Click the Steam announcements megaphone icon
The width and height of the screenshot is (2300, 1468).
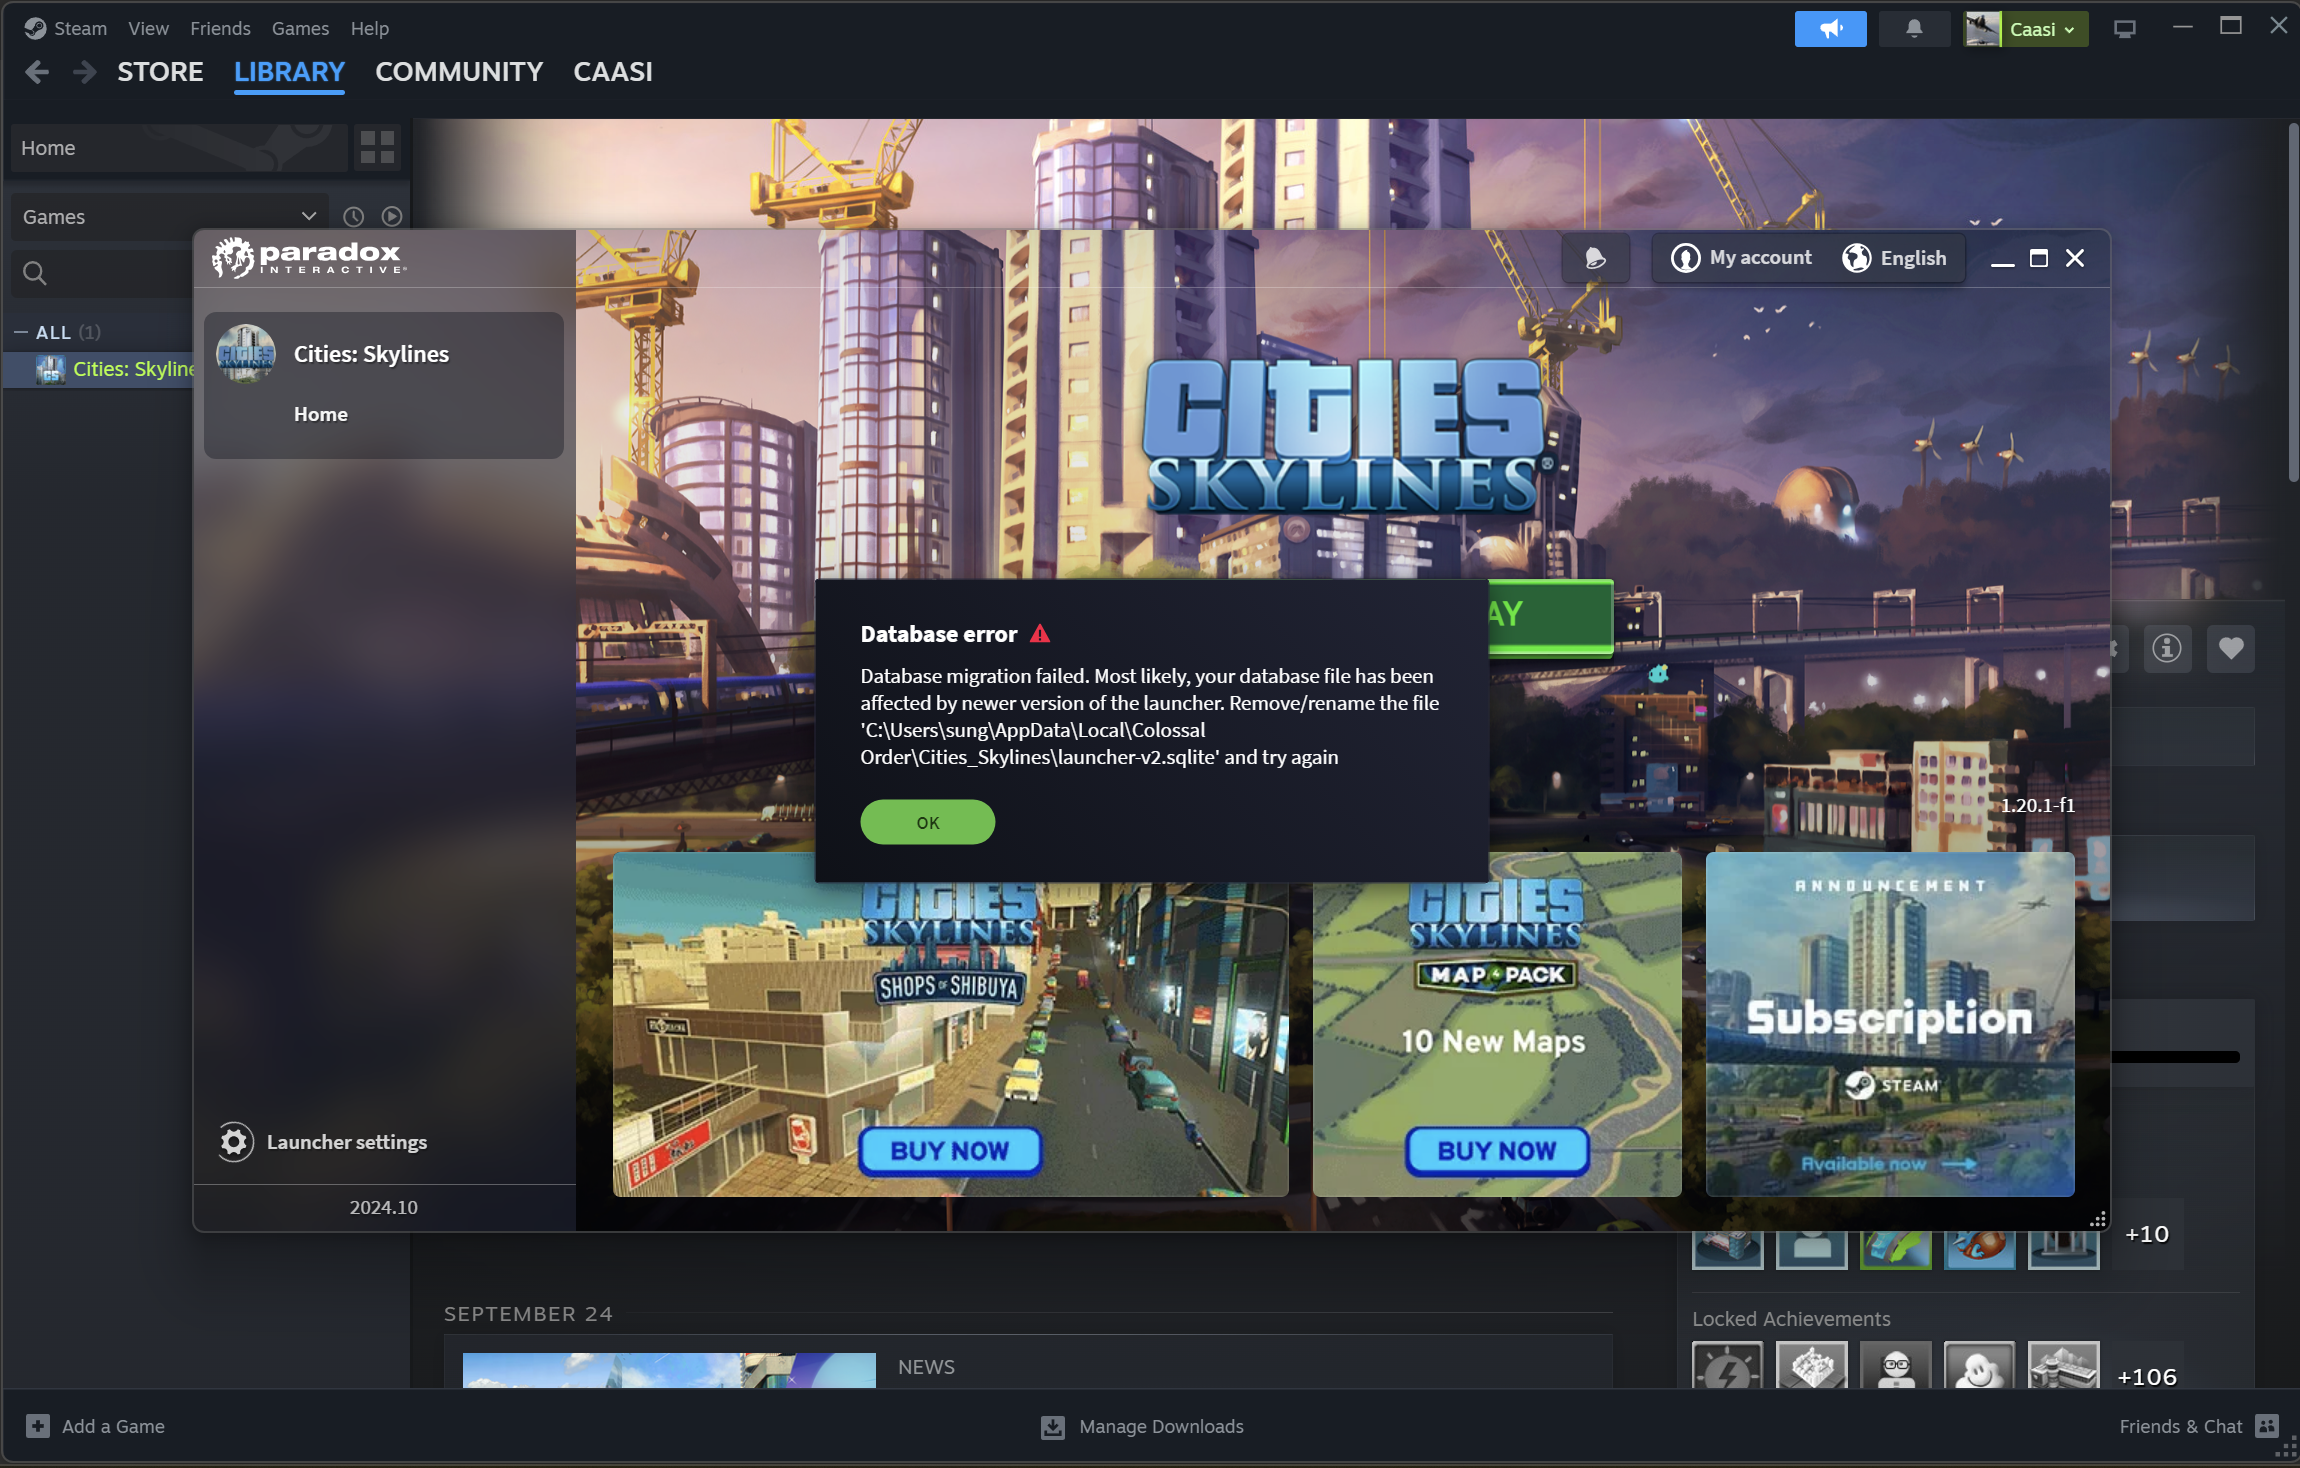(x=1830, y=29)
